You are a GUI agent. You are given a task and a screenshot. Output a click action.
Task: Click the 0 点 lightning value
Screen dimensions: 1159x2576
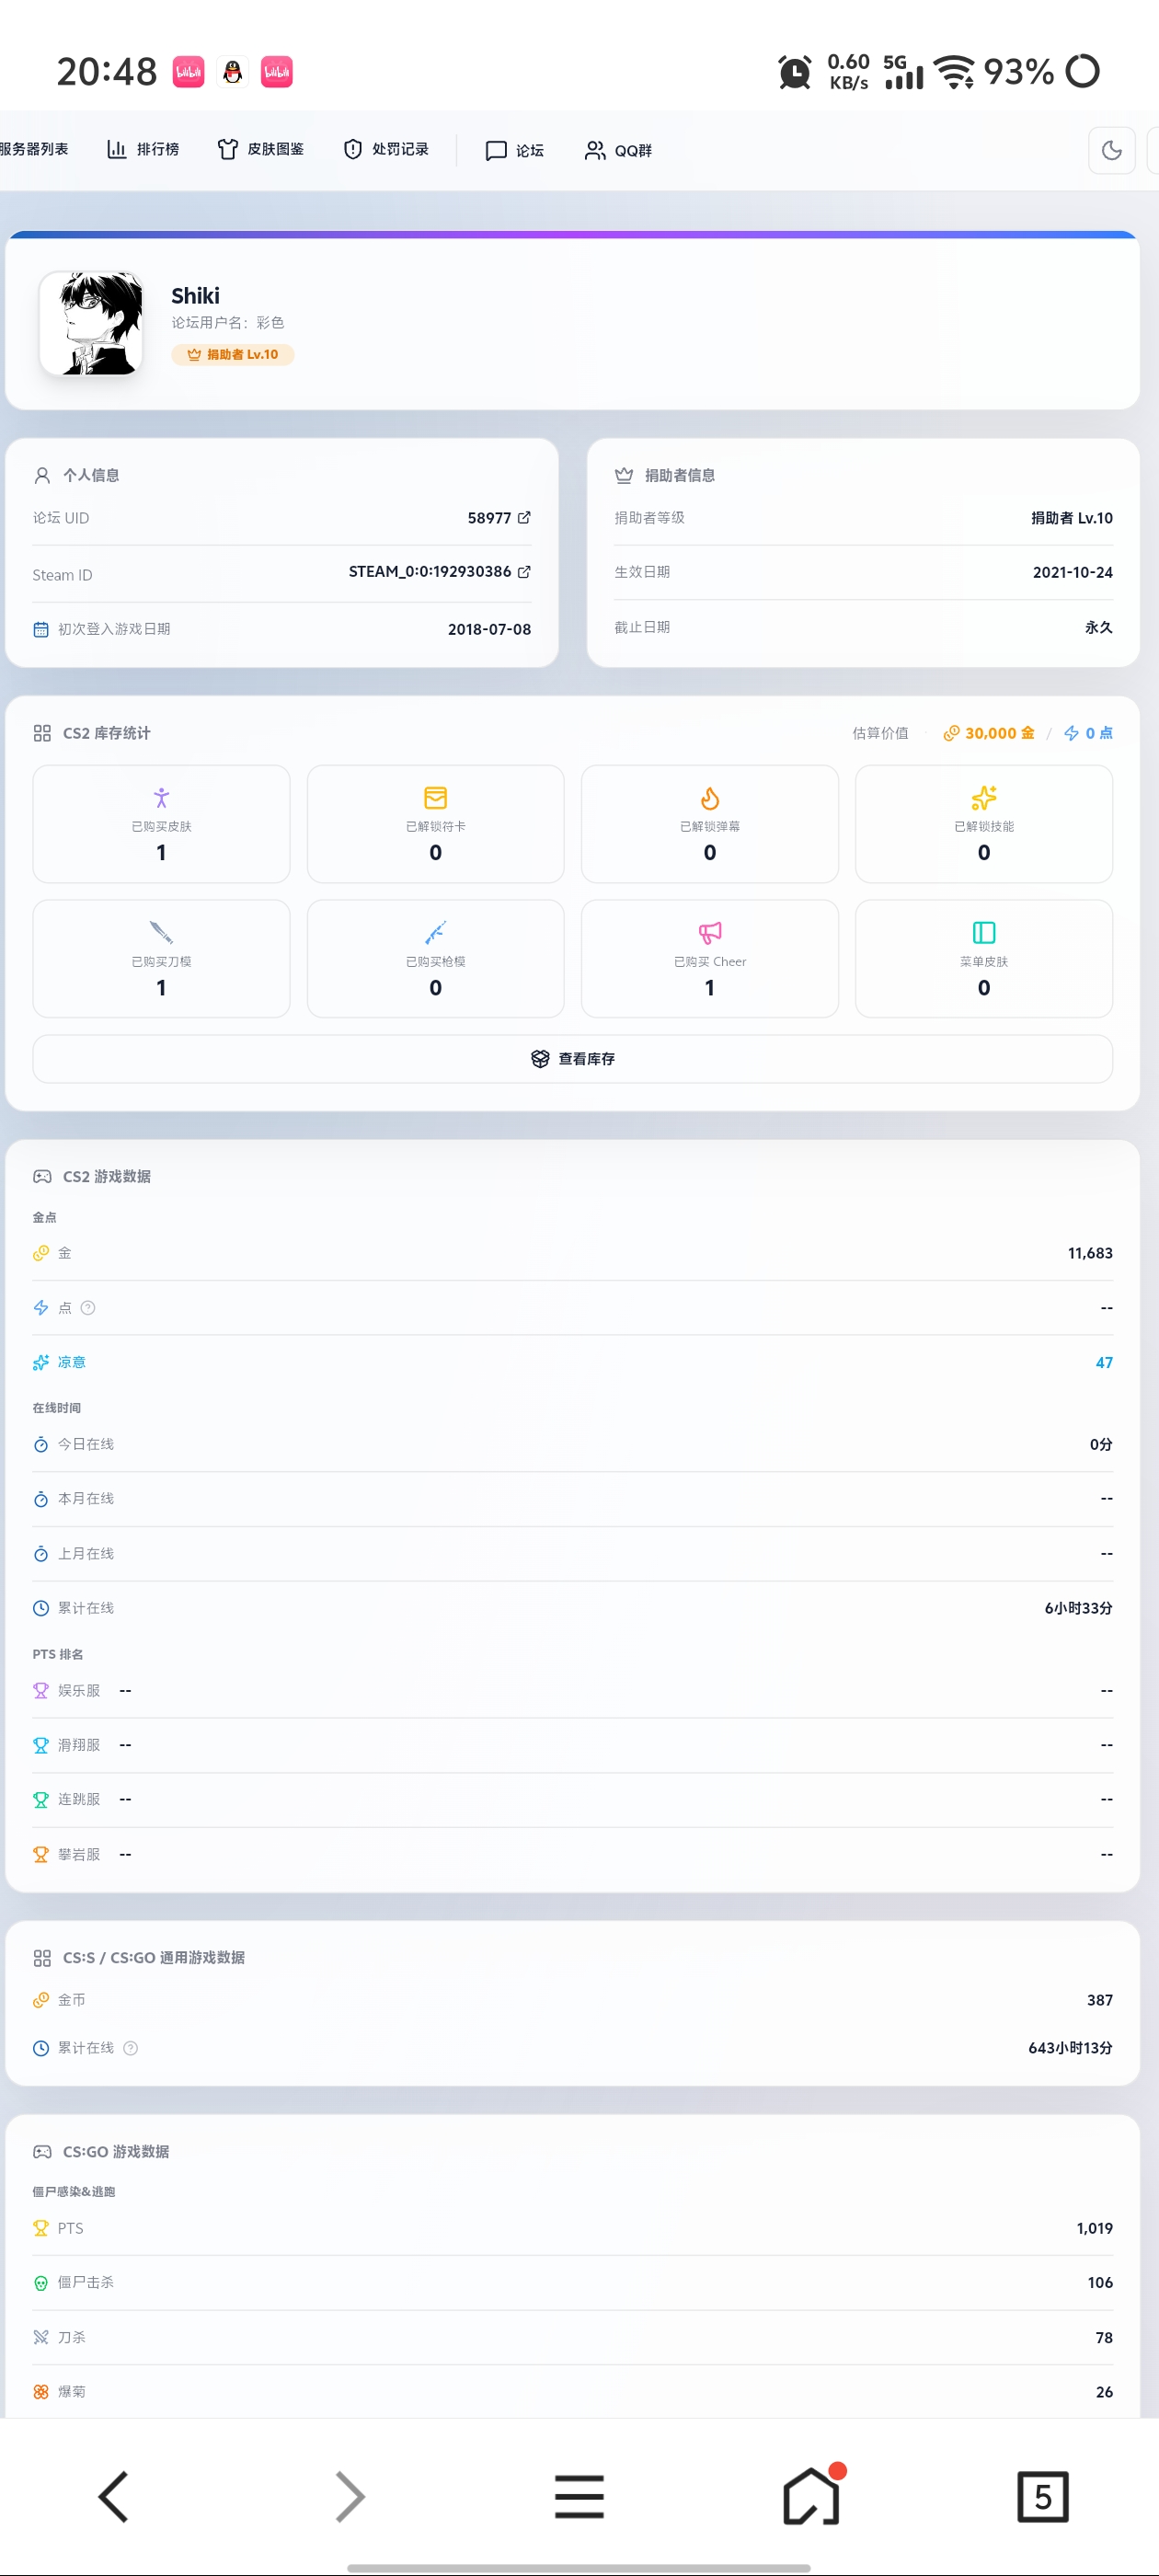[1088, 733]
